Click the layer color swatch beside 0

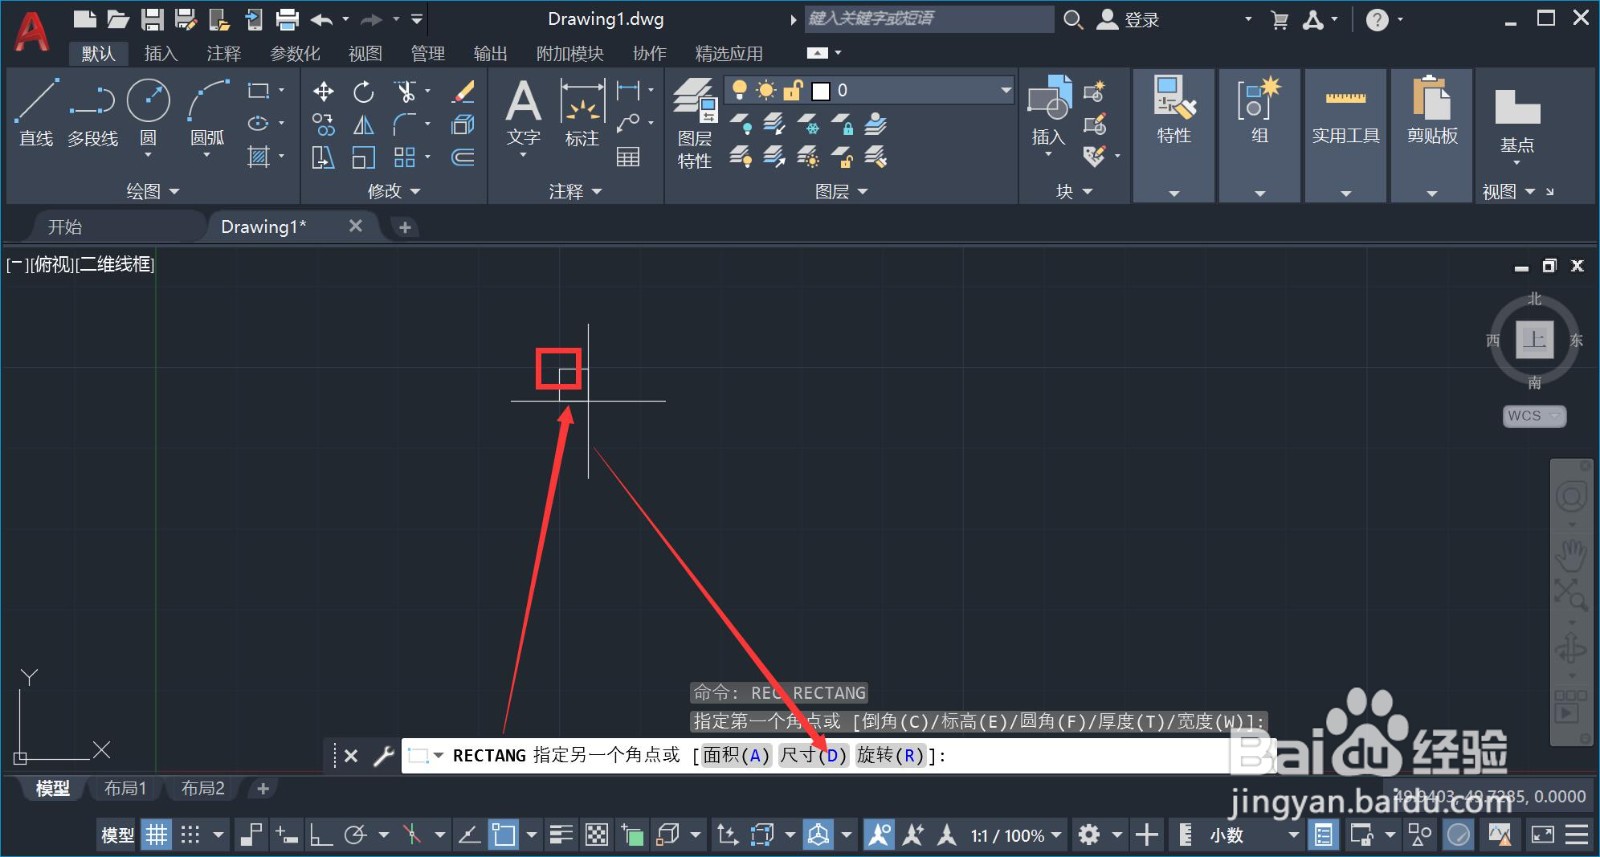coord(821,91)
